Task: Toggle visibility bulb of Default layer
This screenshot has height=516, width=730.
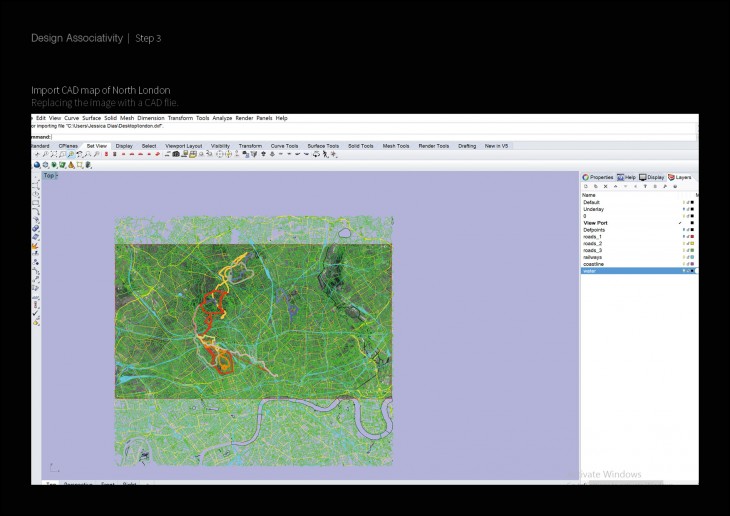Action: 684,202
